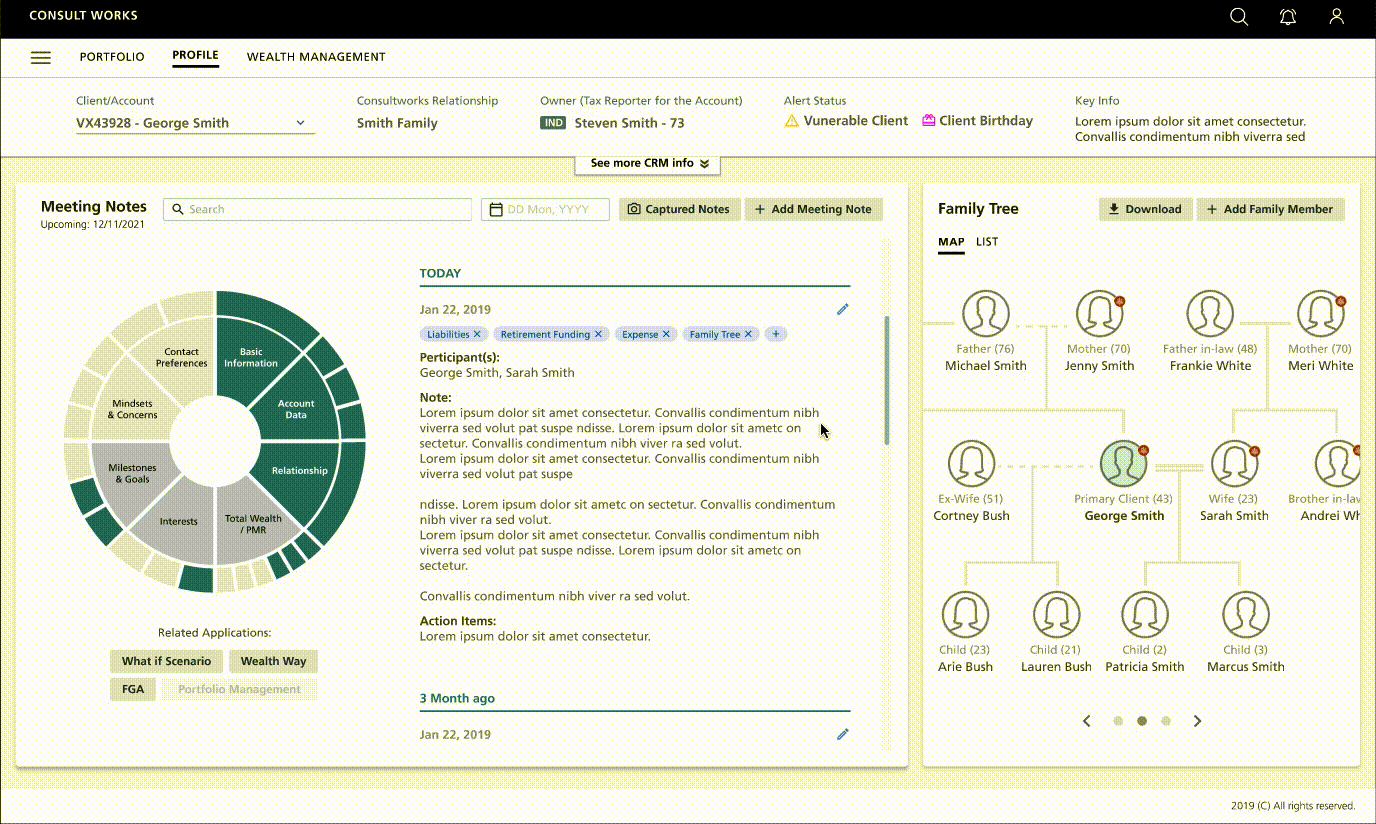Open What if Scenario application
The width and height of the screenshot is (1376, 824).
(x=166, y=661)
